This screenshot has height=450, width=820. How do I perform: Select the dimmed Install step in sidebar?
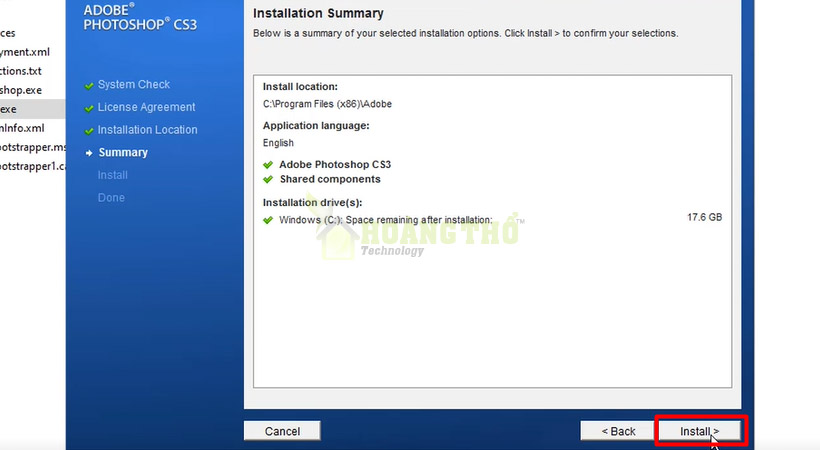pyautogui.click(x=112, y=175)
